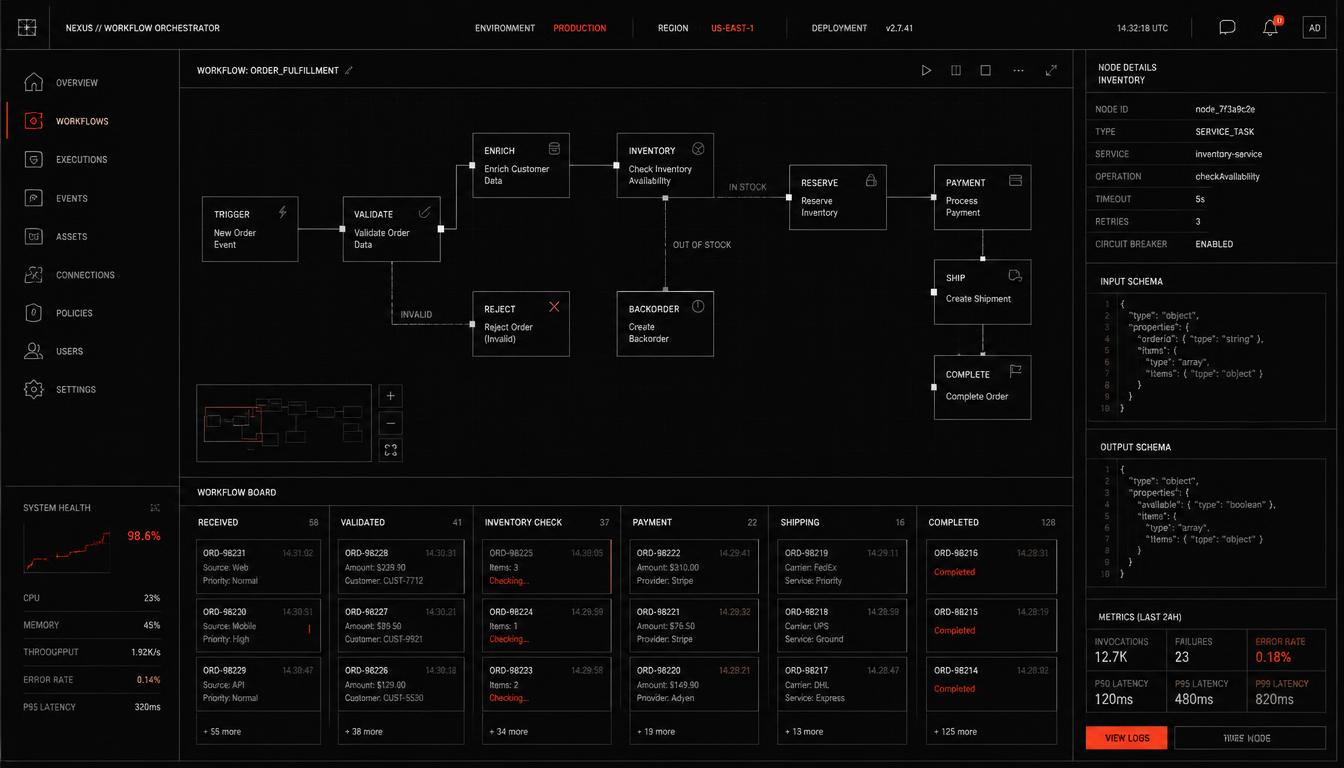Click the Complete node flag icon
The image size is (1344, 768).
(1015, 371)
